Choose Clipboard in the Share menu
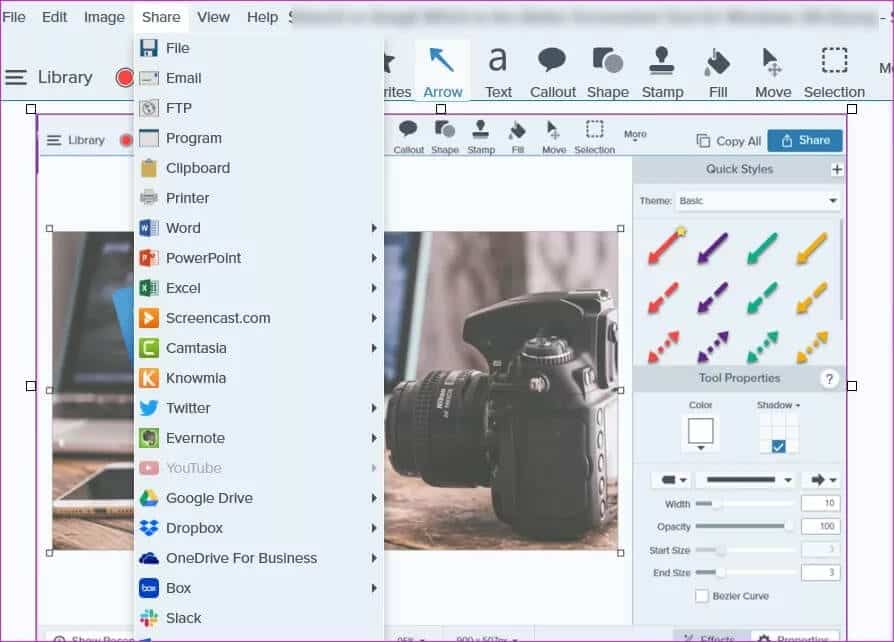The width and height of the screenshot is (894, 642). pyautogui.click(x=259, y=168)
